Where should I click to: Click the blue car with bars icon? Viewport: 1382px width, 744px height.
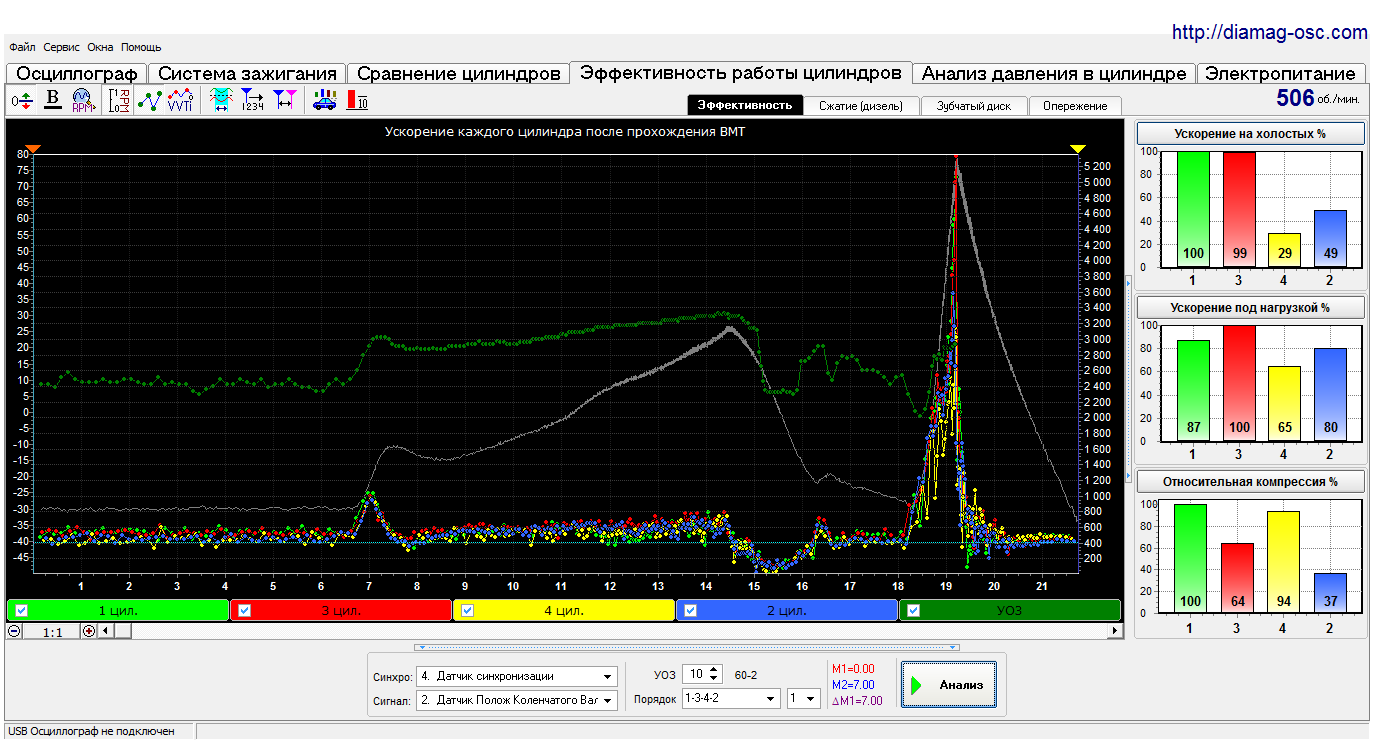pos(324,100)
